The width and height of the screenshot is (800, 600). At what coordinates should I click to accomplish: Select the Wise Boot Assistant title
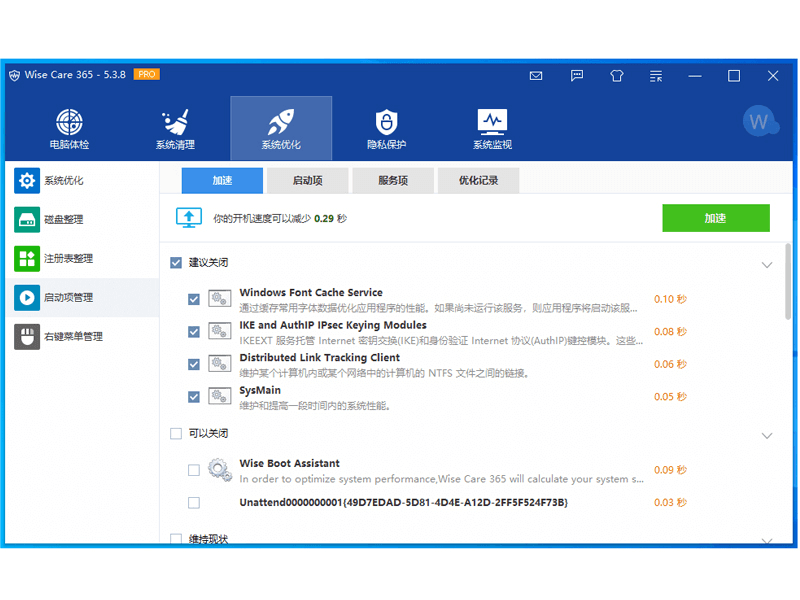[x=289, y=463]
